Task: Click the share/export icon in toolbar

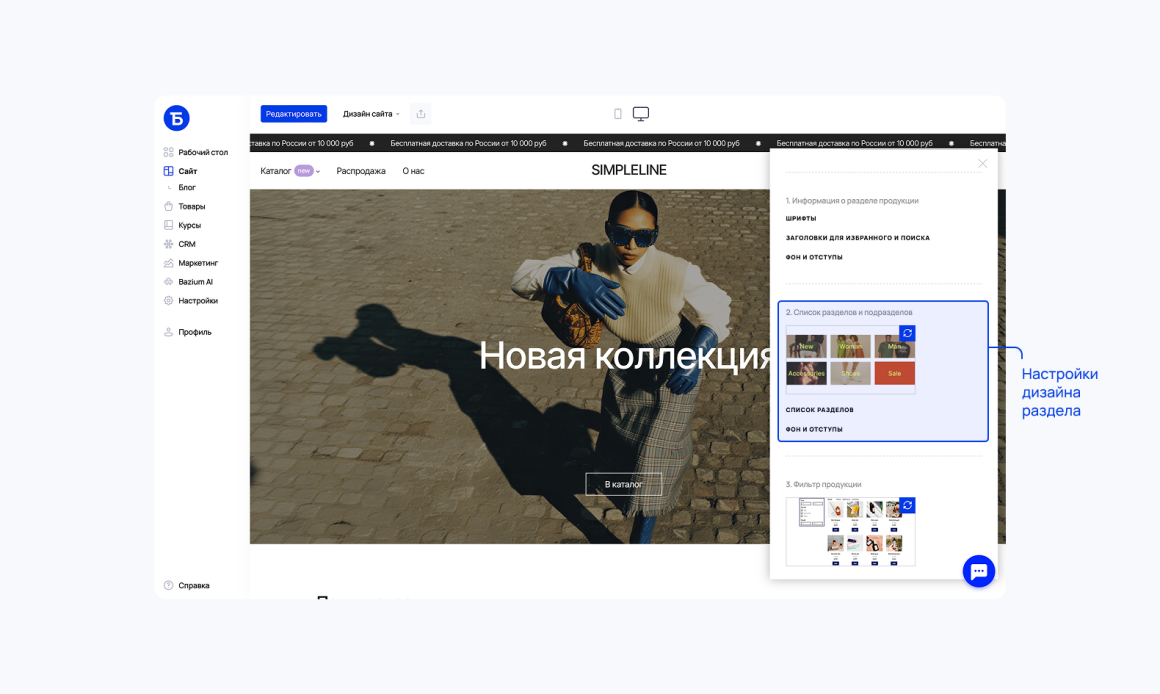Action: [420, 114]
